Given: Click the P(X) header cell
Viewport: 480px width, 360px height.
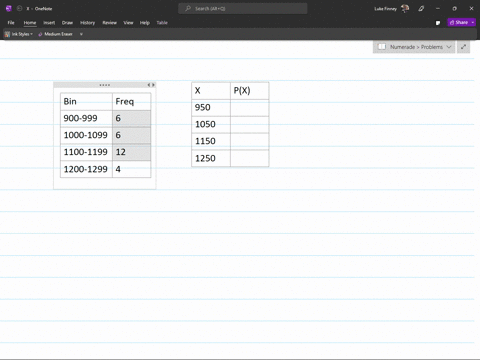Looking at the screenshot, I should coord(250,91).
